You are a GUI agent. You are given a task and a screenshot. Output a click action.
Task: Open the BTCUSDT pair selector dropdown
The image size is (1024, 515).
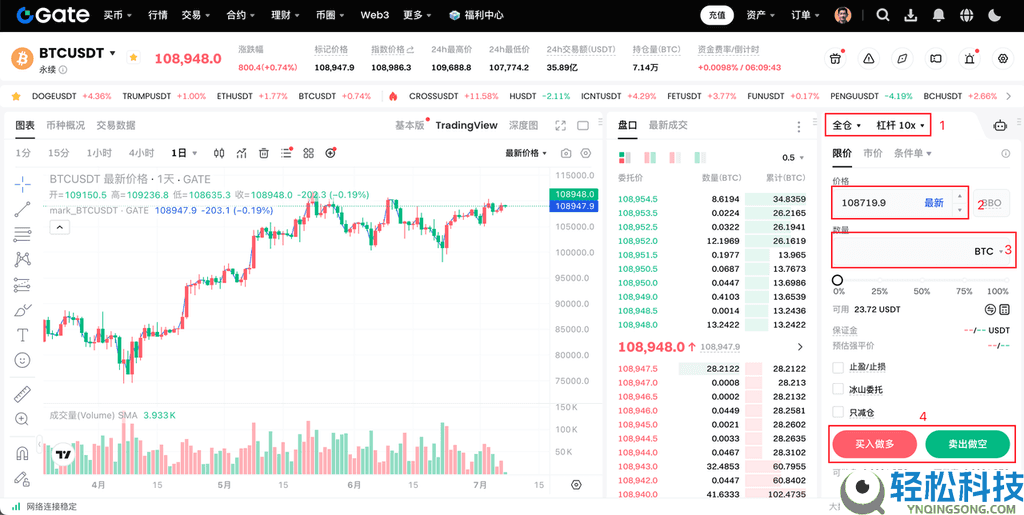point(78,53)
